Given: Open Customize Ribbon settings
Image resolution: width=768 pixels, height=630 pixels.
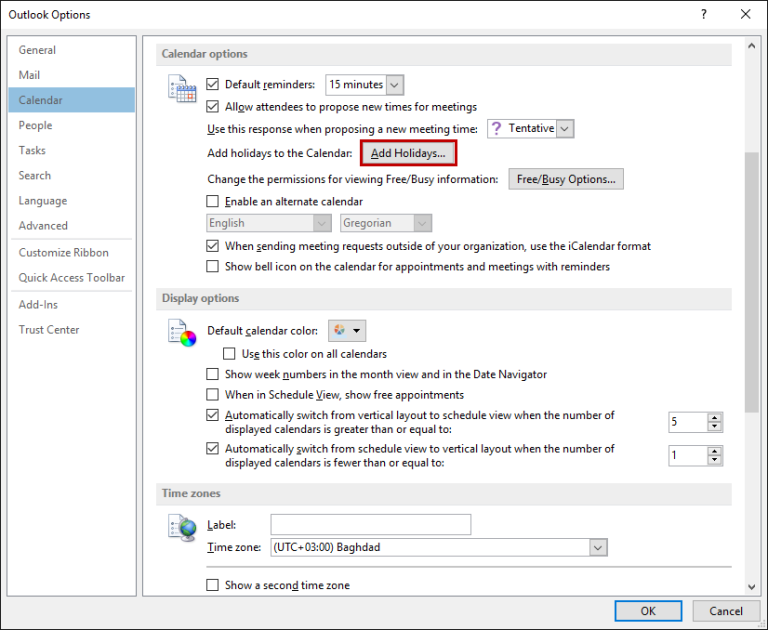Looking at the screenshot, I should coord(72,253).
